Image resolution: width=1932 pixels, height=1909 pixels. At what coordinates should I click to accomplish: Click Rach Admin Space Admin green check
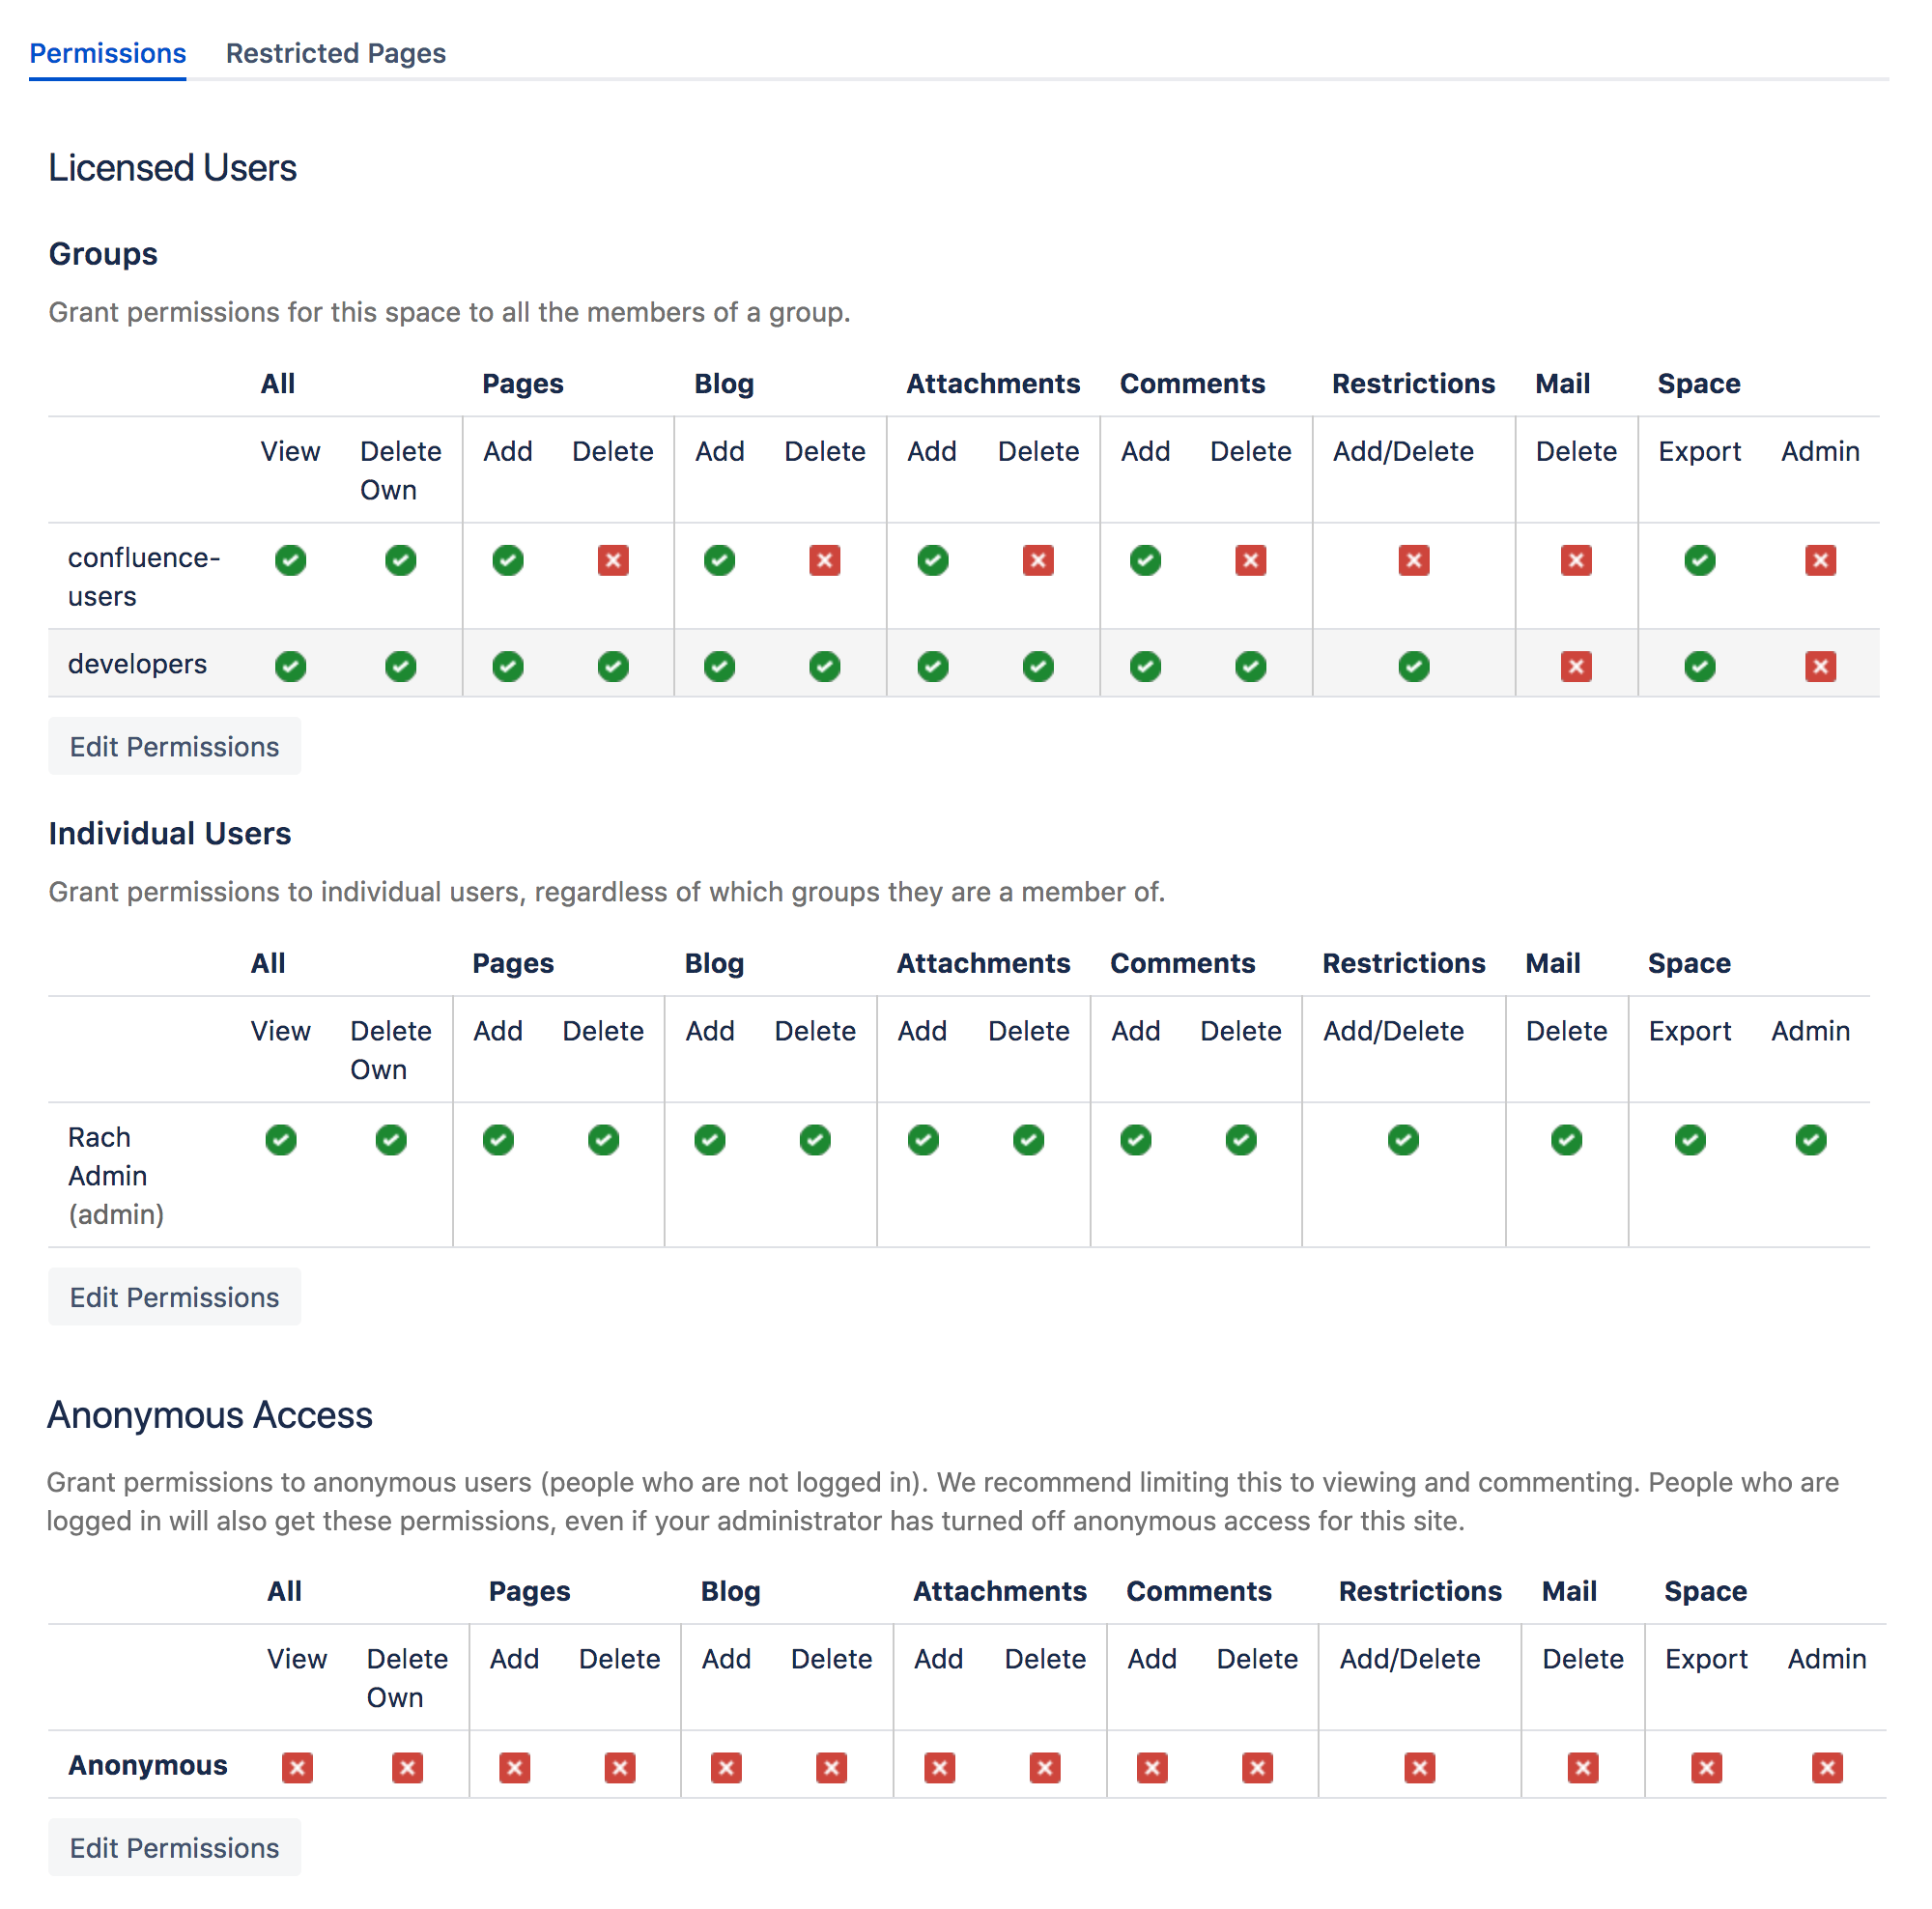click(1810, 1140)
